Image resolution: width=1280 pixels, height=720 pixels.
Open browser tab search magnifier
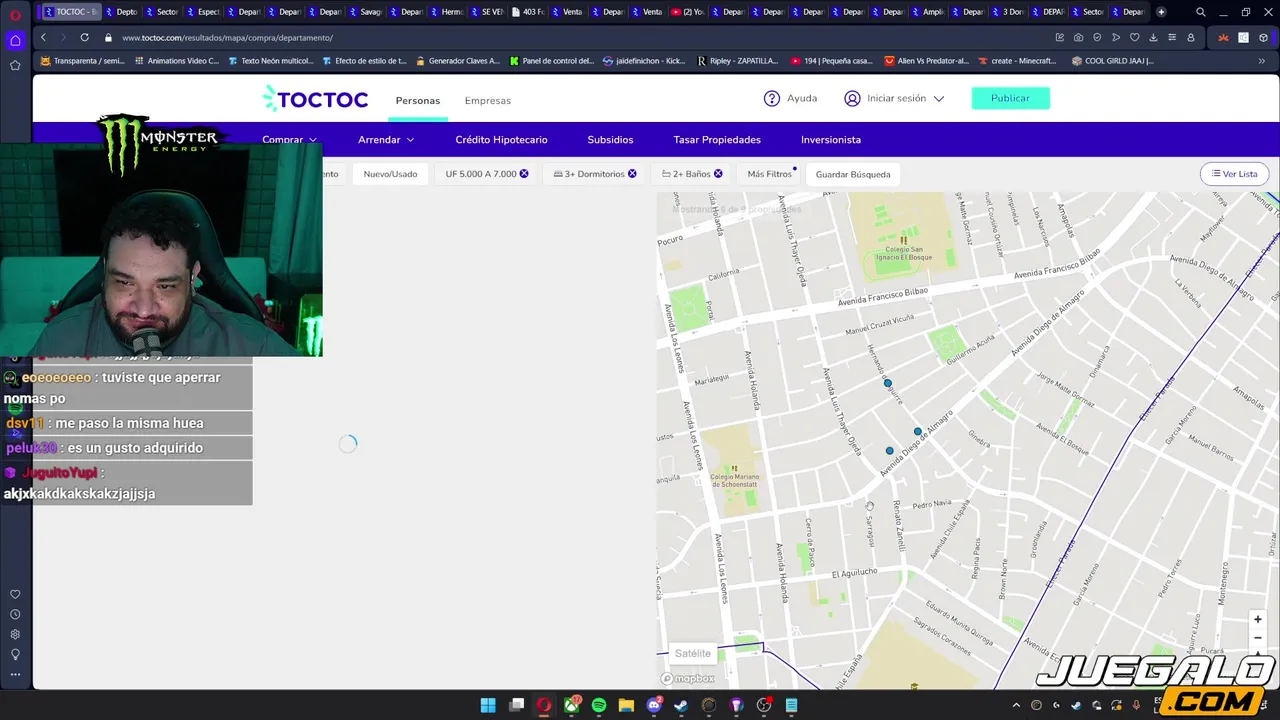click(1201, 12)
